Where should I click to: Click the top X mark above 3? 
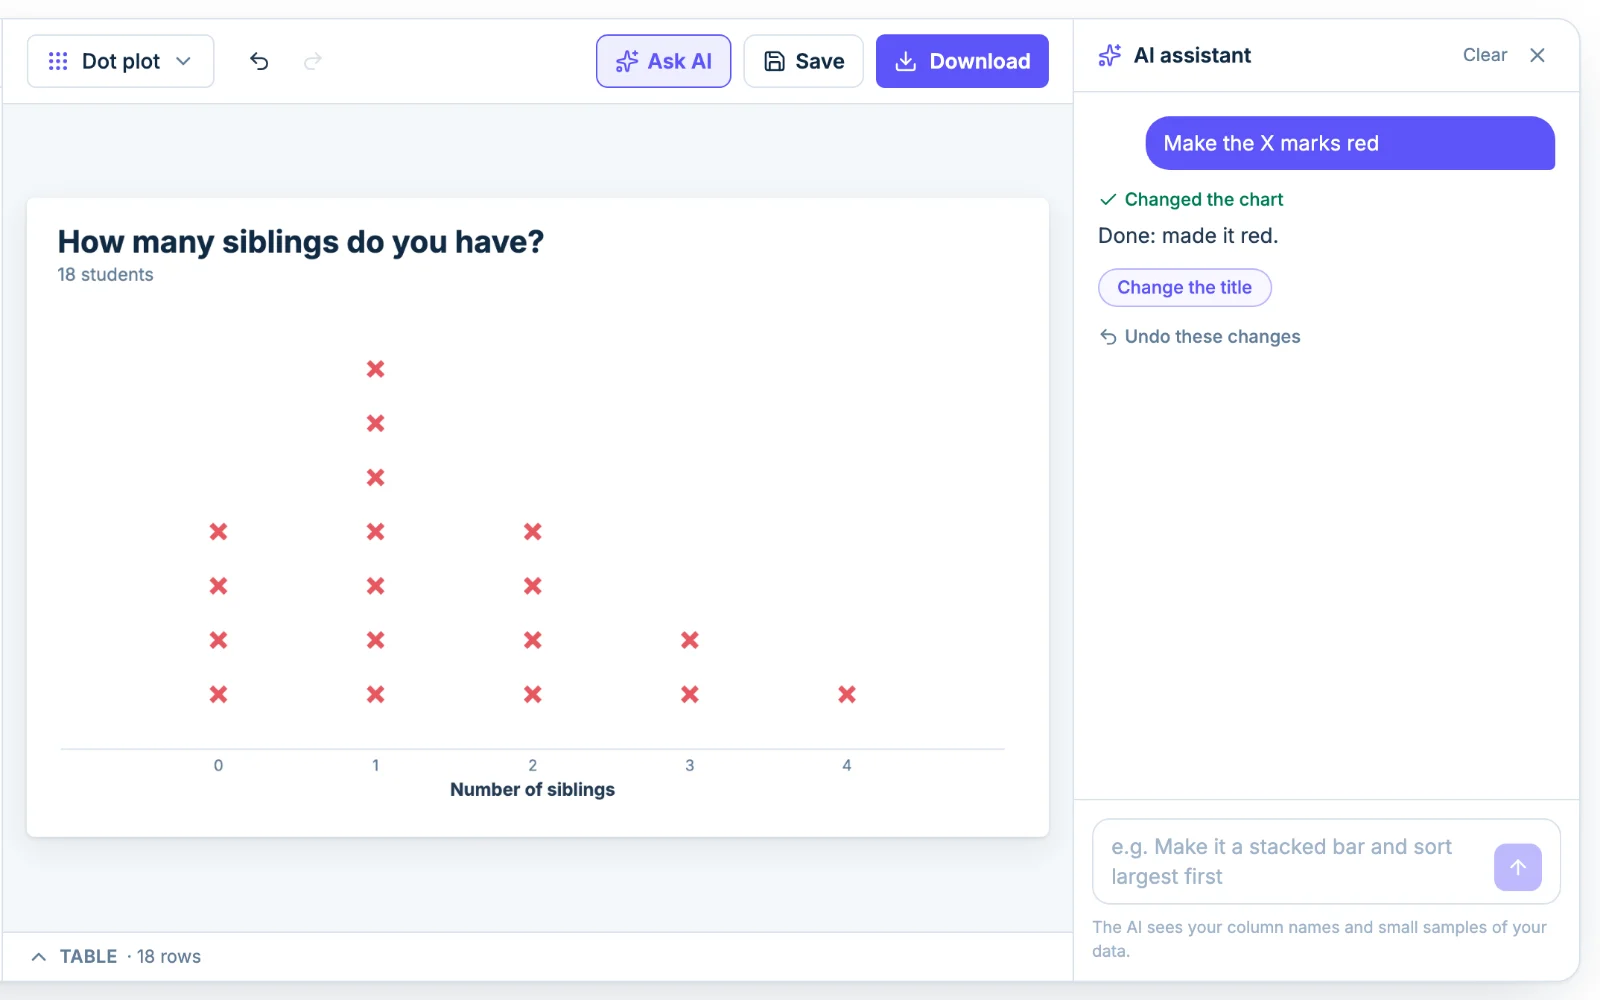pos(690,640)
